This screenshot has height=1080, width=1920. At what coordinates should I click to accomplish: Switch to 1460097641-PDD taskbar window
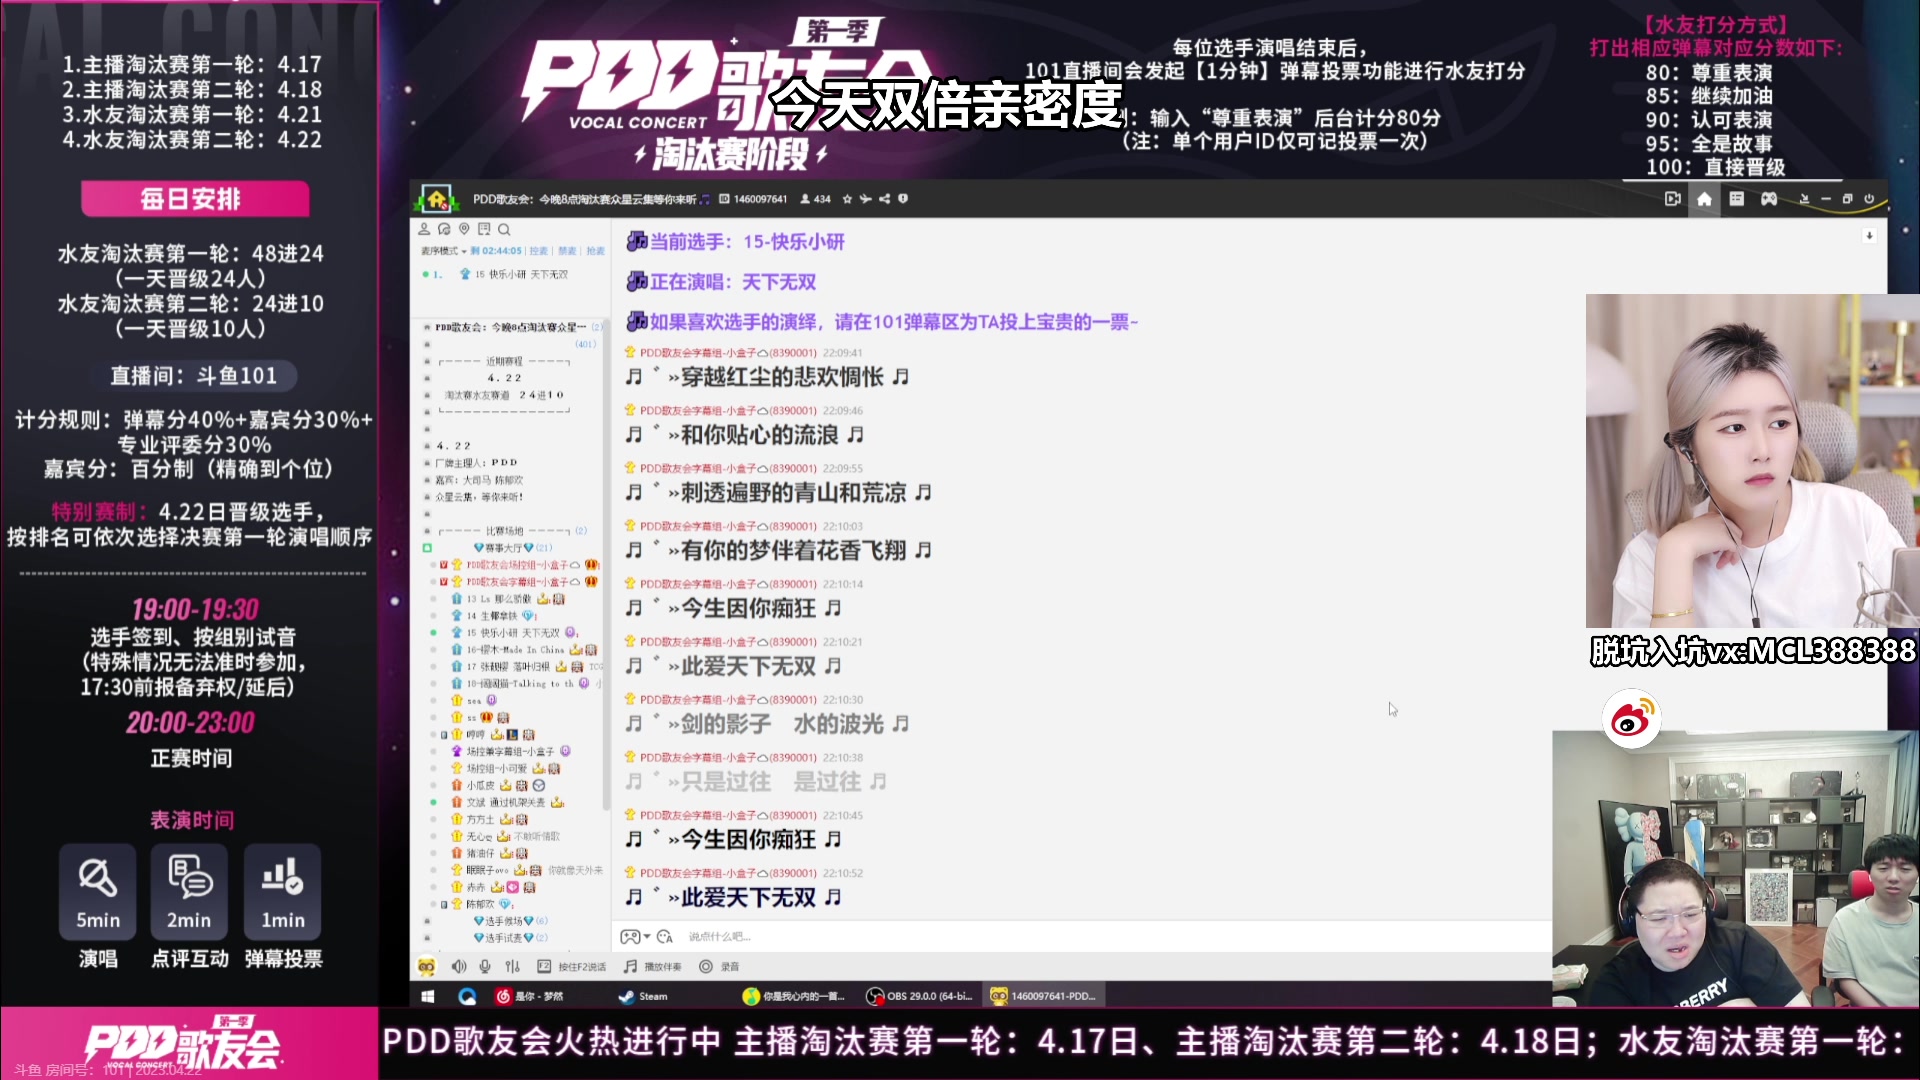click(x=1042, y=996)
